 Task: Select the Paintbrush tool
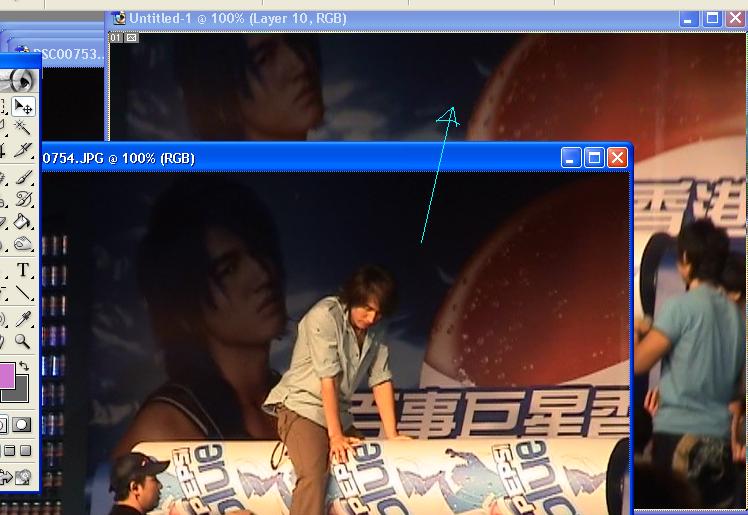click(23, 178)
